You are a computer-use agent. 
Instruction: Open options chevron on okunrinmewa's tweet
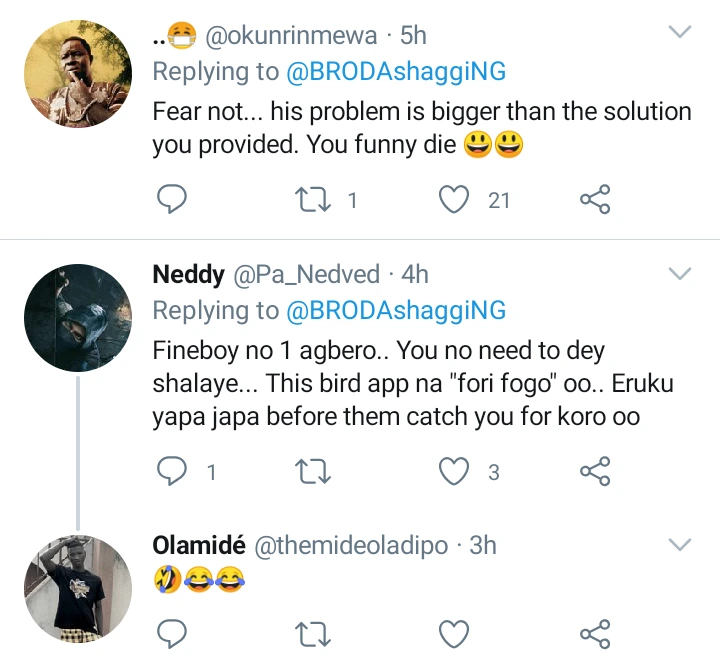pos(680,34)
